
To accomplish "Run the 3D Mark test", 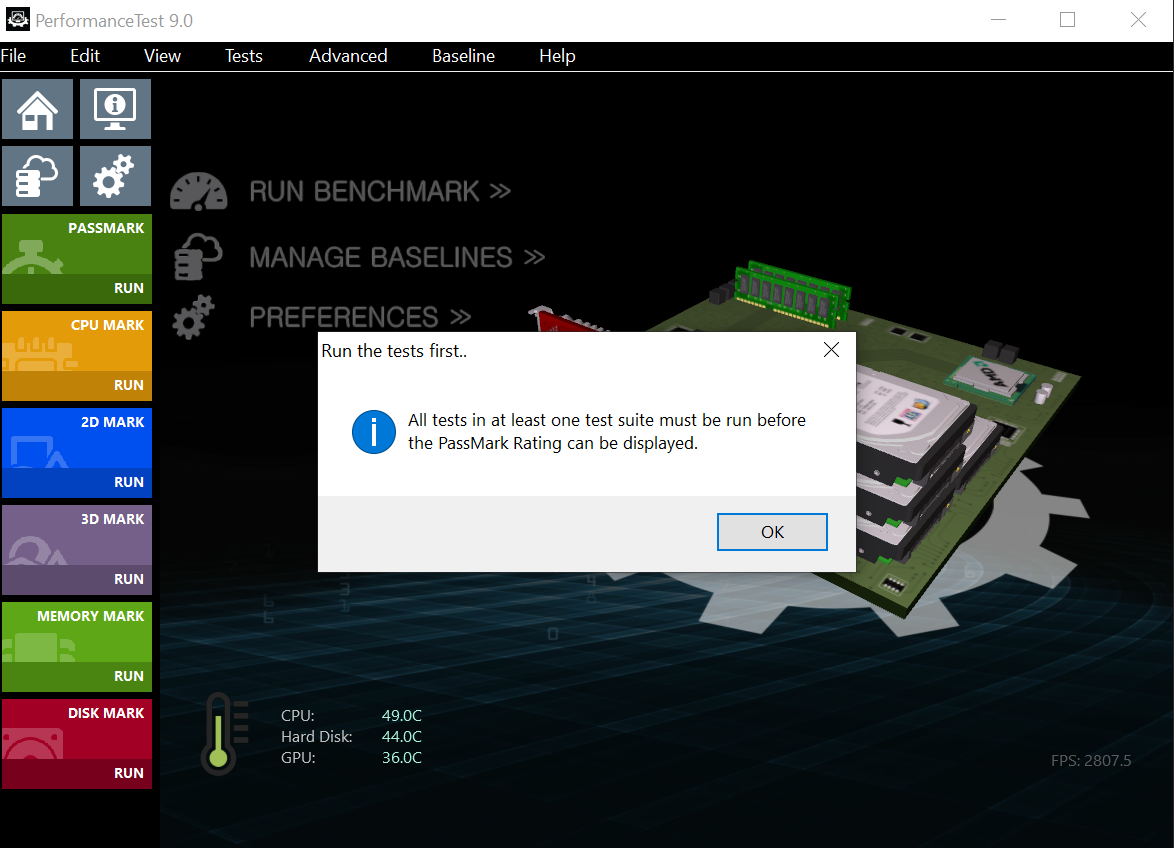I will click(x=77, y=579).
